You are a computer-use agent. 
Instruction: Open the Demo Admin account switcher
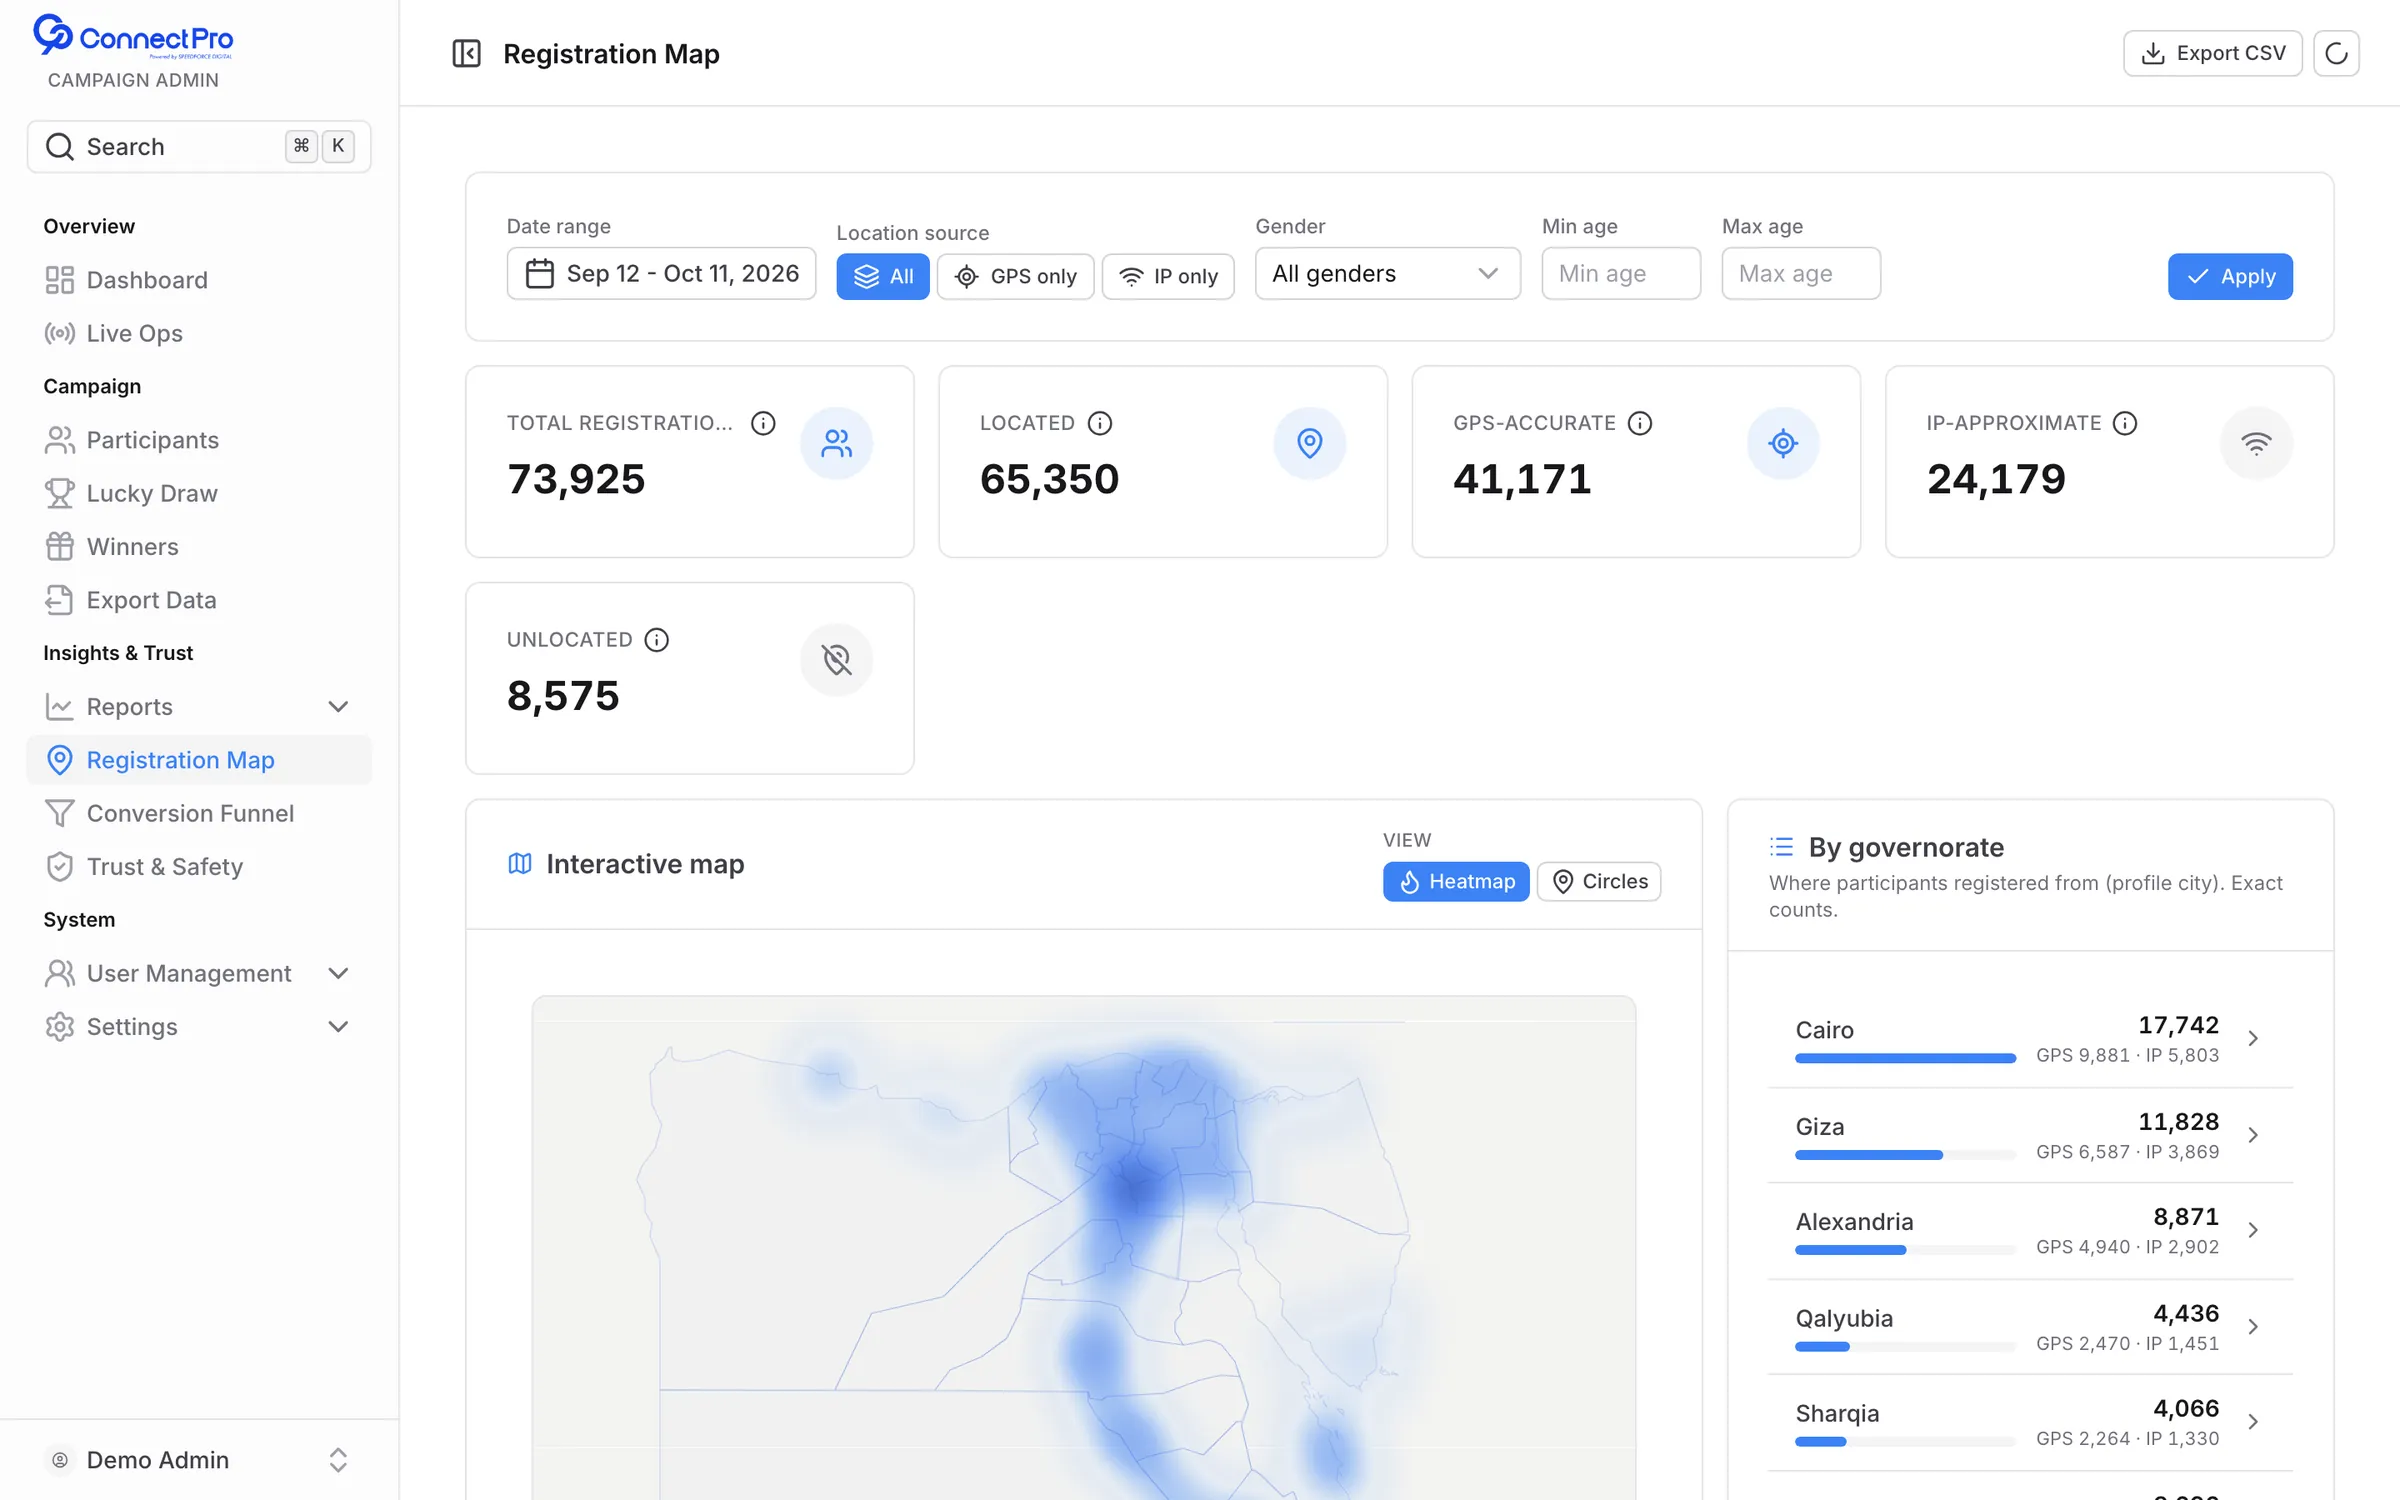pos(199,1459)
